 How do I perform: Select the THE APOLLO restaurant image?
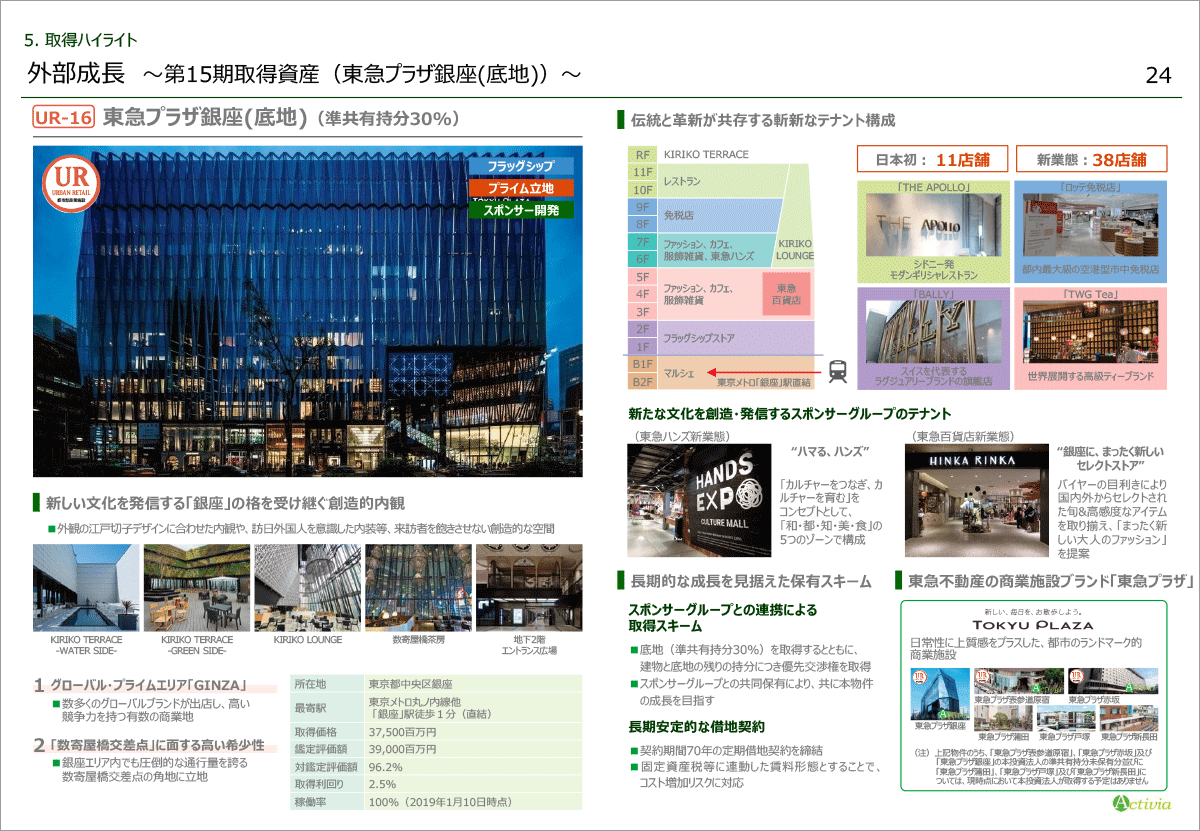click(933, 229)
